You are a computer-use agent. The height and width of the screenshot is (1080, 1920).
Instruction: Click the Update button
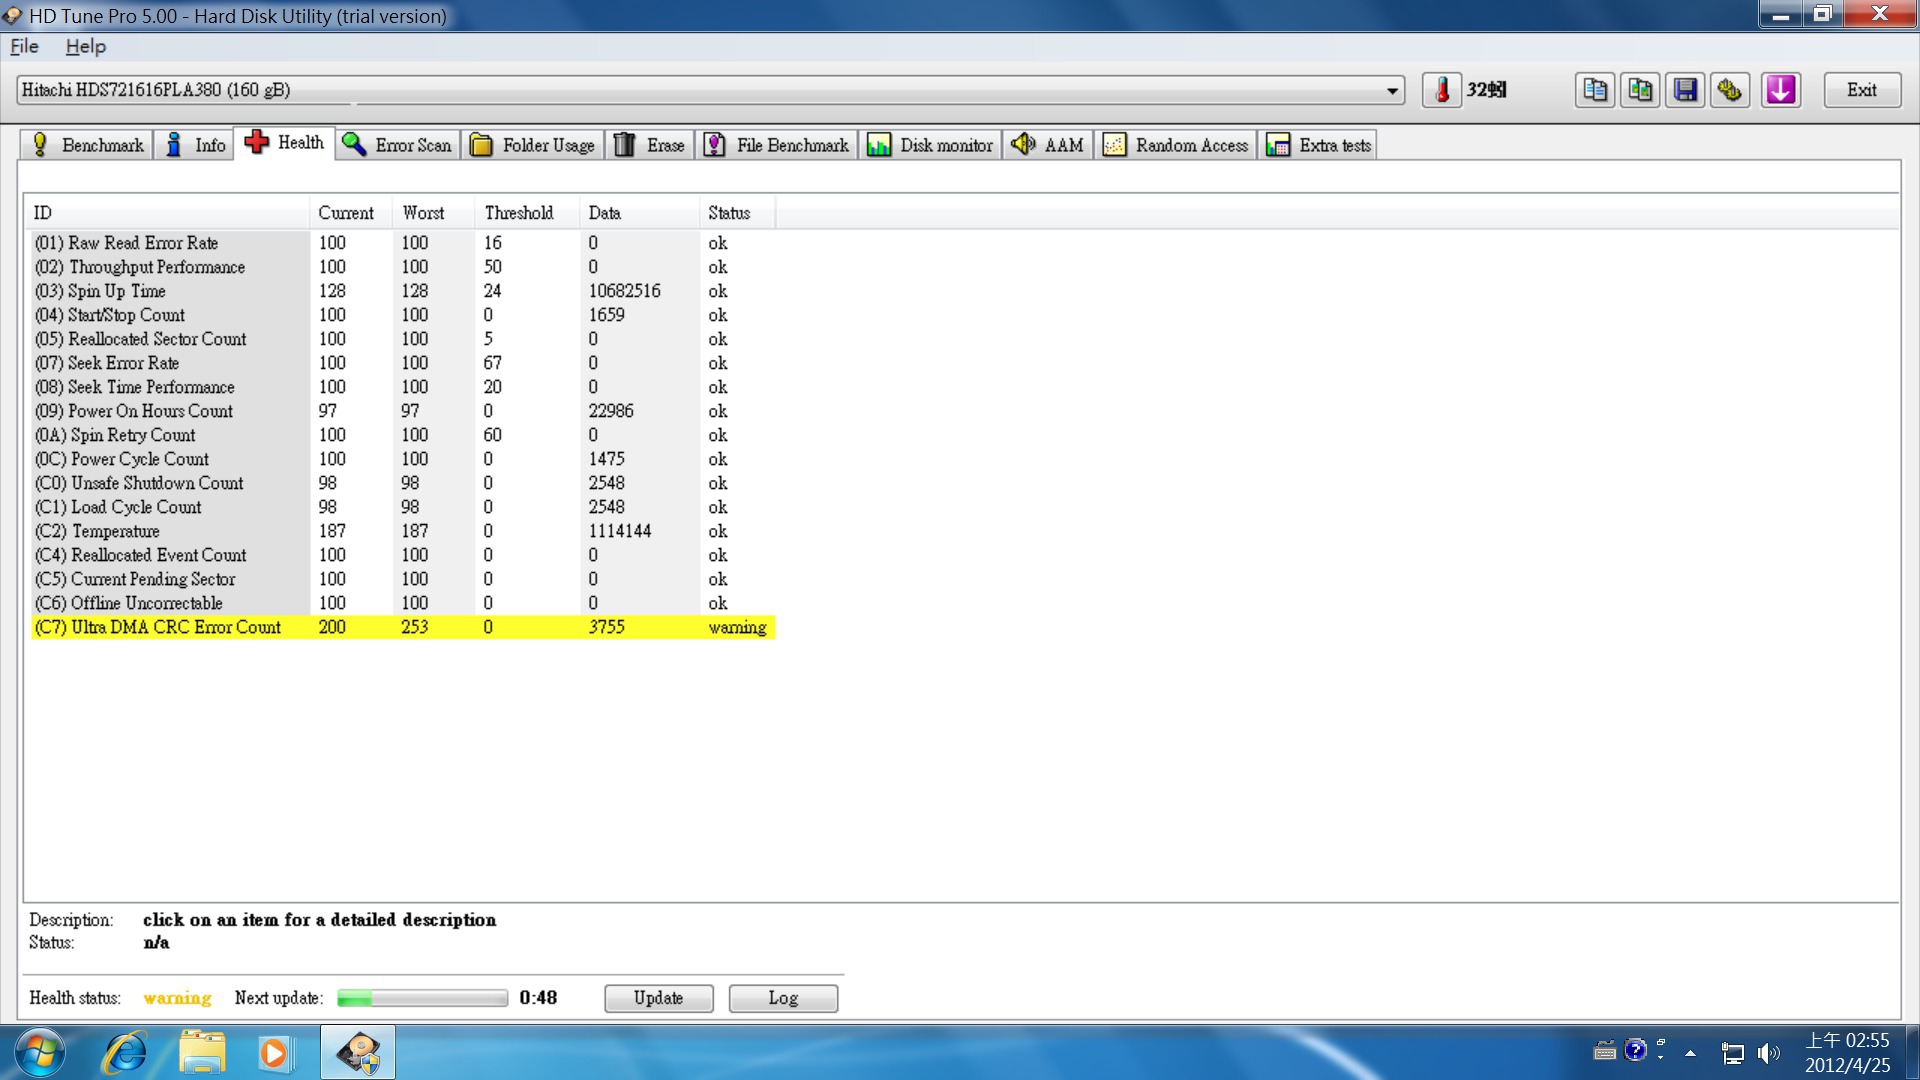coord(658,998)
